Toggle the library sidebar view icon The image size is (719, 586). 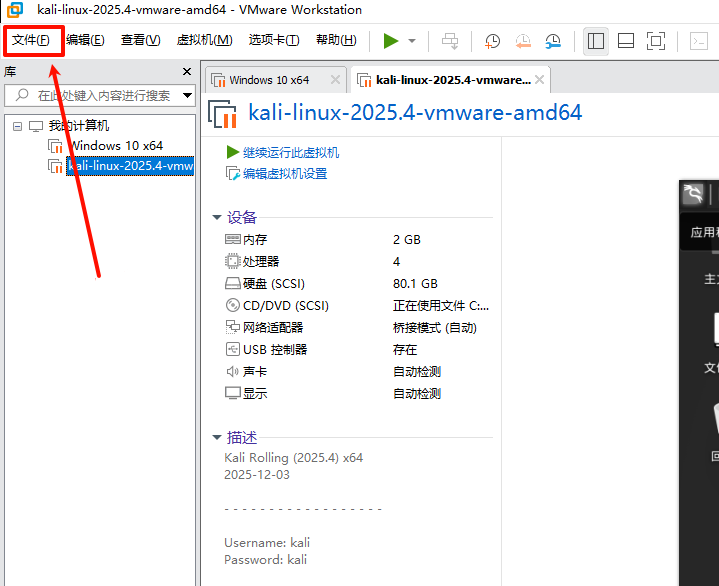(x=596, y=41)
